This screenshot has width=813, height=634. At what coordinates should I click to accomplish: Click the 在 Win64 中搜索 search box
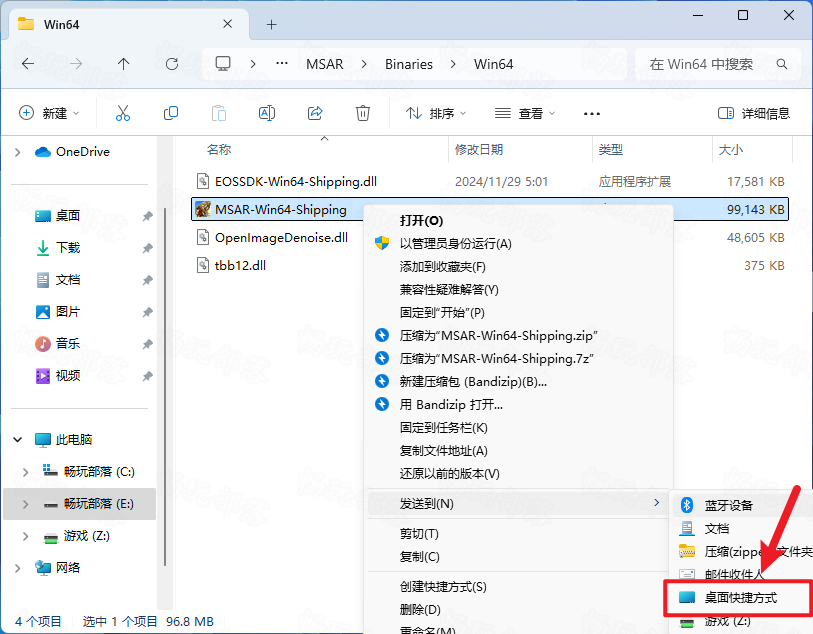(x=719, y=64)
